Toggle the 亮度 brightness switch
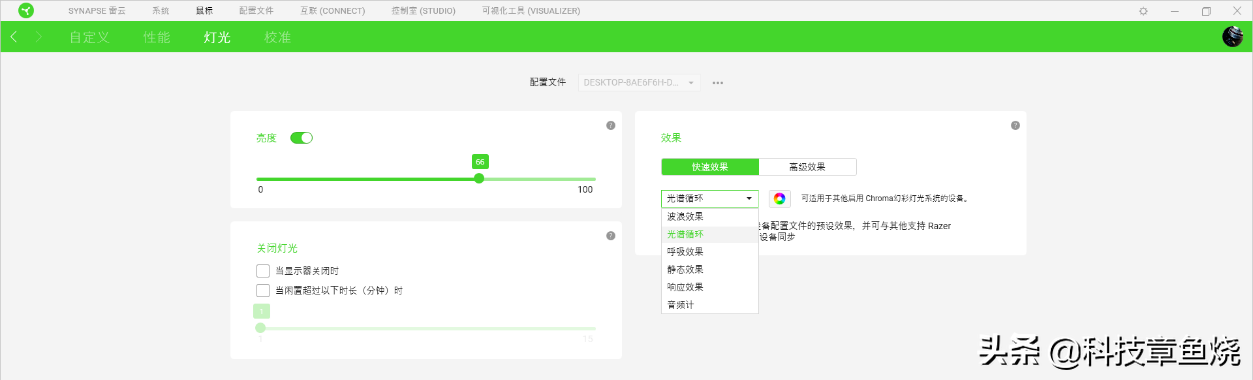Viewport: 1253px width, 380px height. point(301,138)
